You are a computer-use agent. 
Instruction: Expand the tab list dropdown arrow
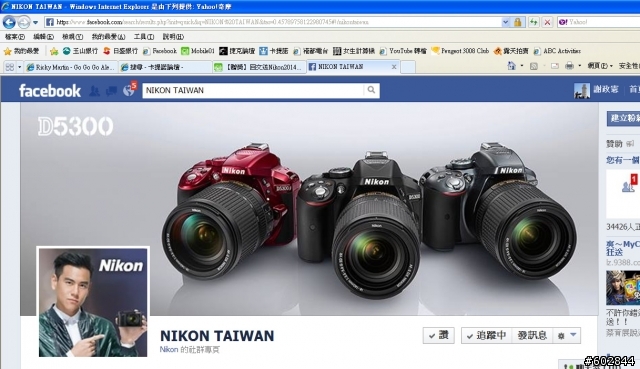(x=20, y=67)
